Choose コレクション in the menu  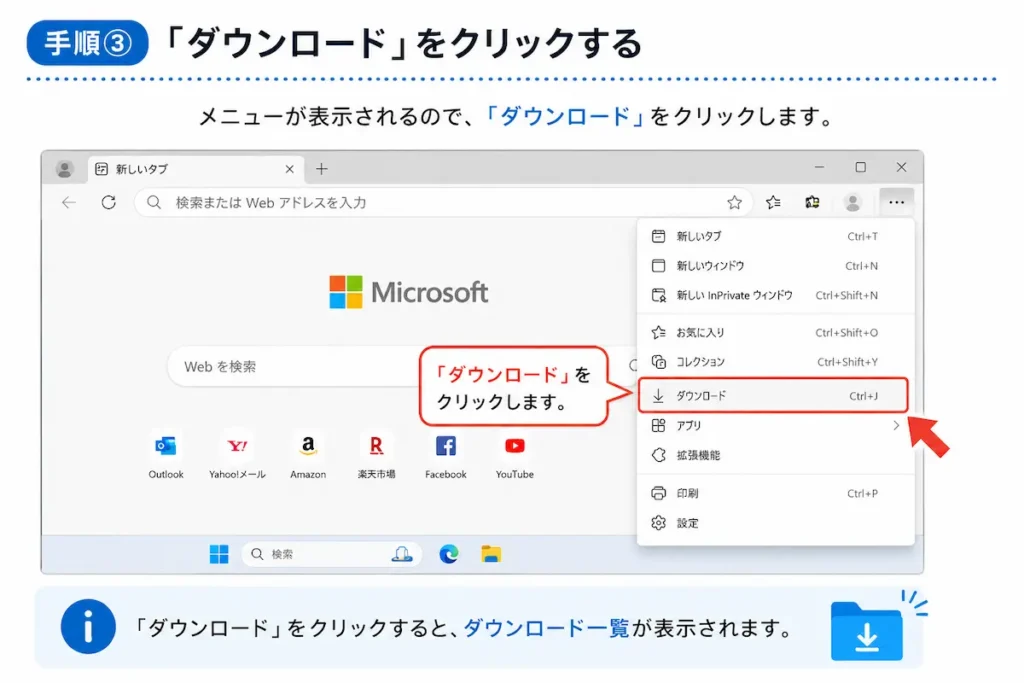pos(775,362)
